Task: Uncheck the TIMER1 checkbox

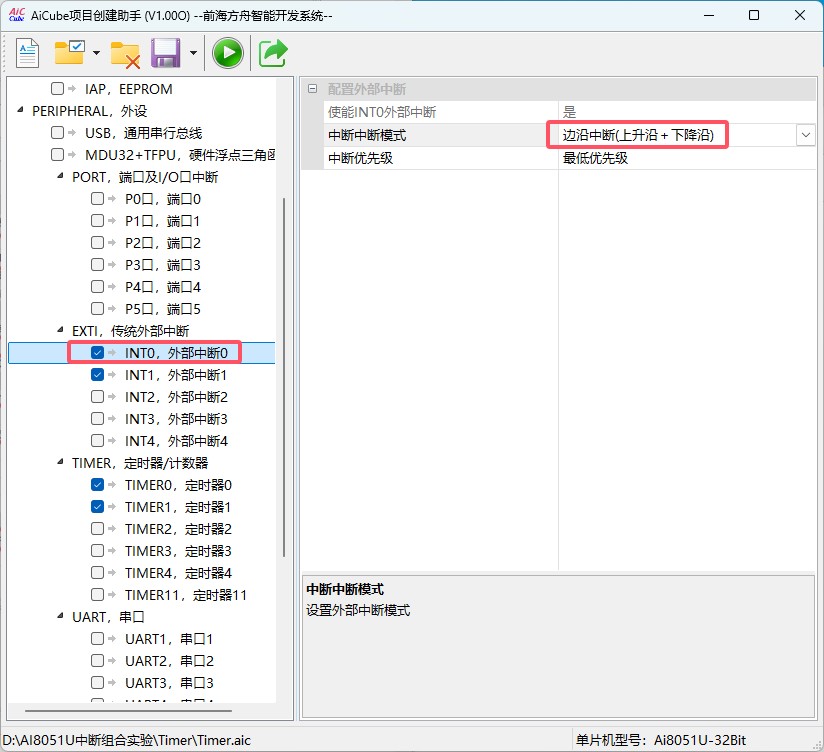Action: 97,506
